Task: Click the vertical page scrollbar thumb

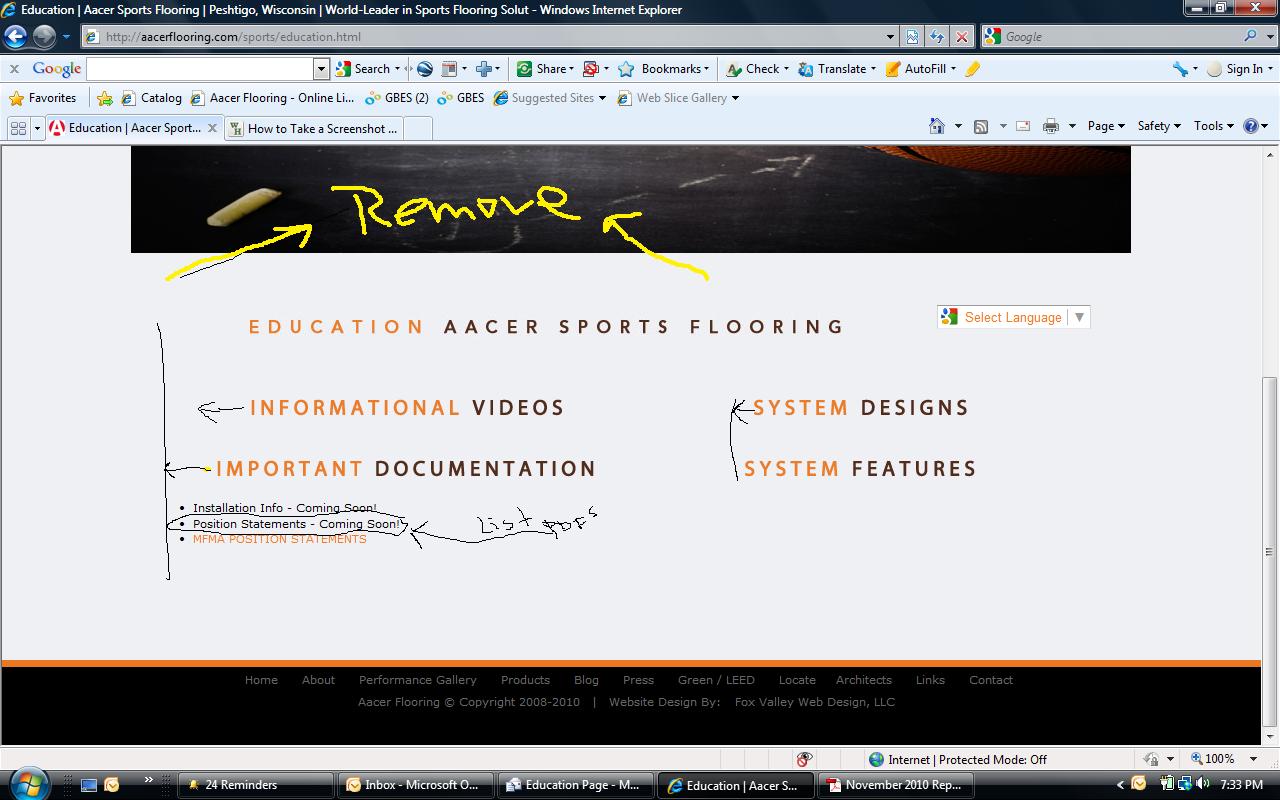Action: click(1270, 550)
